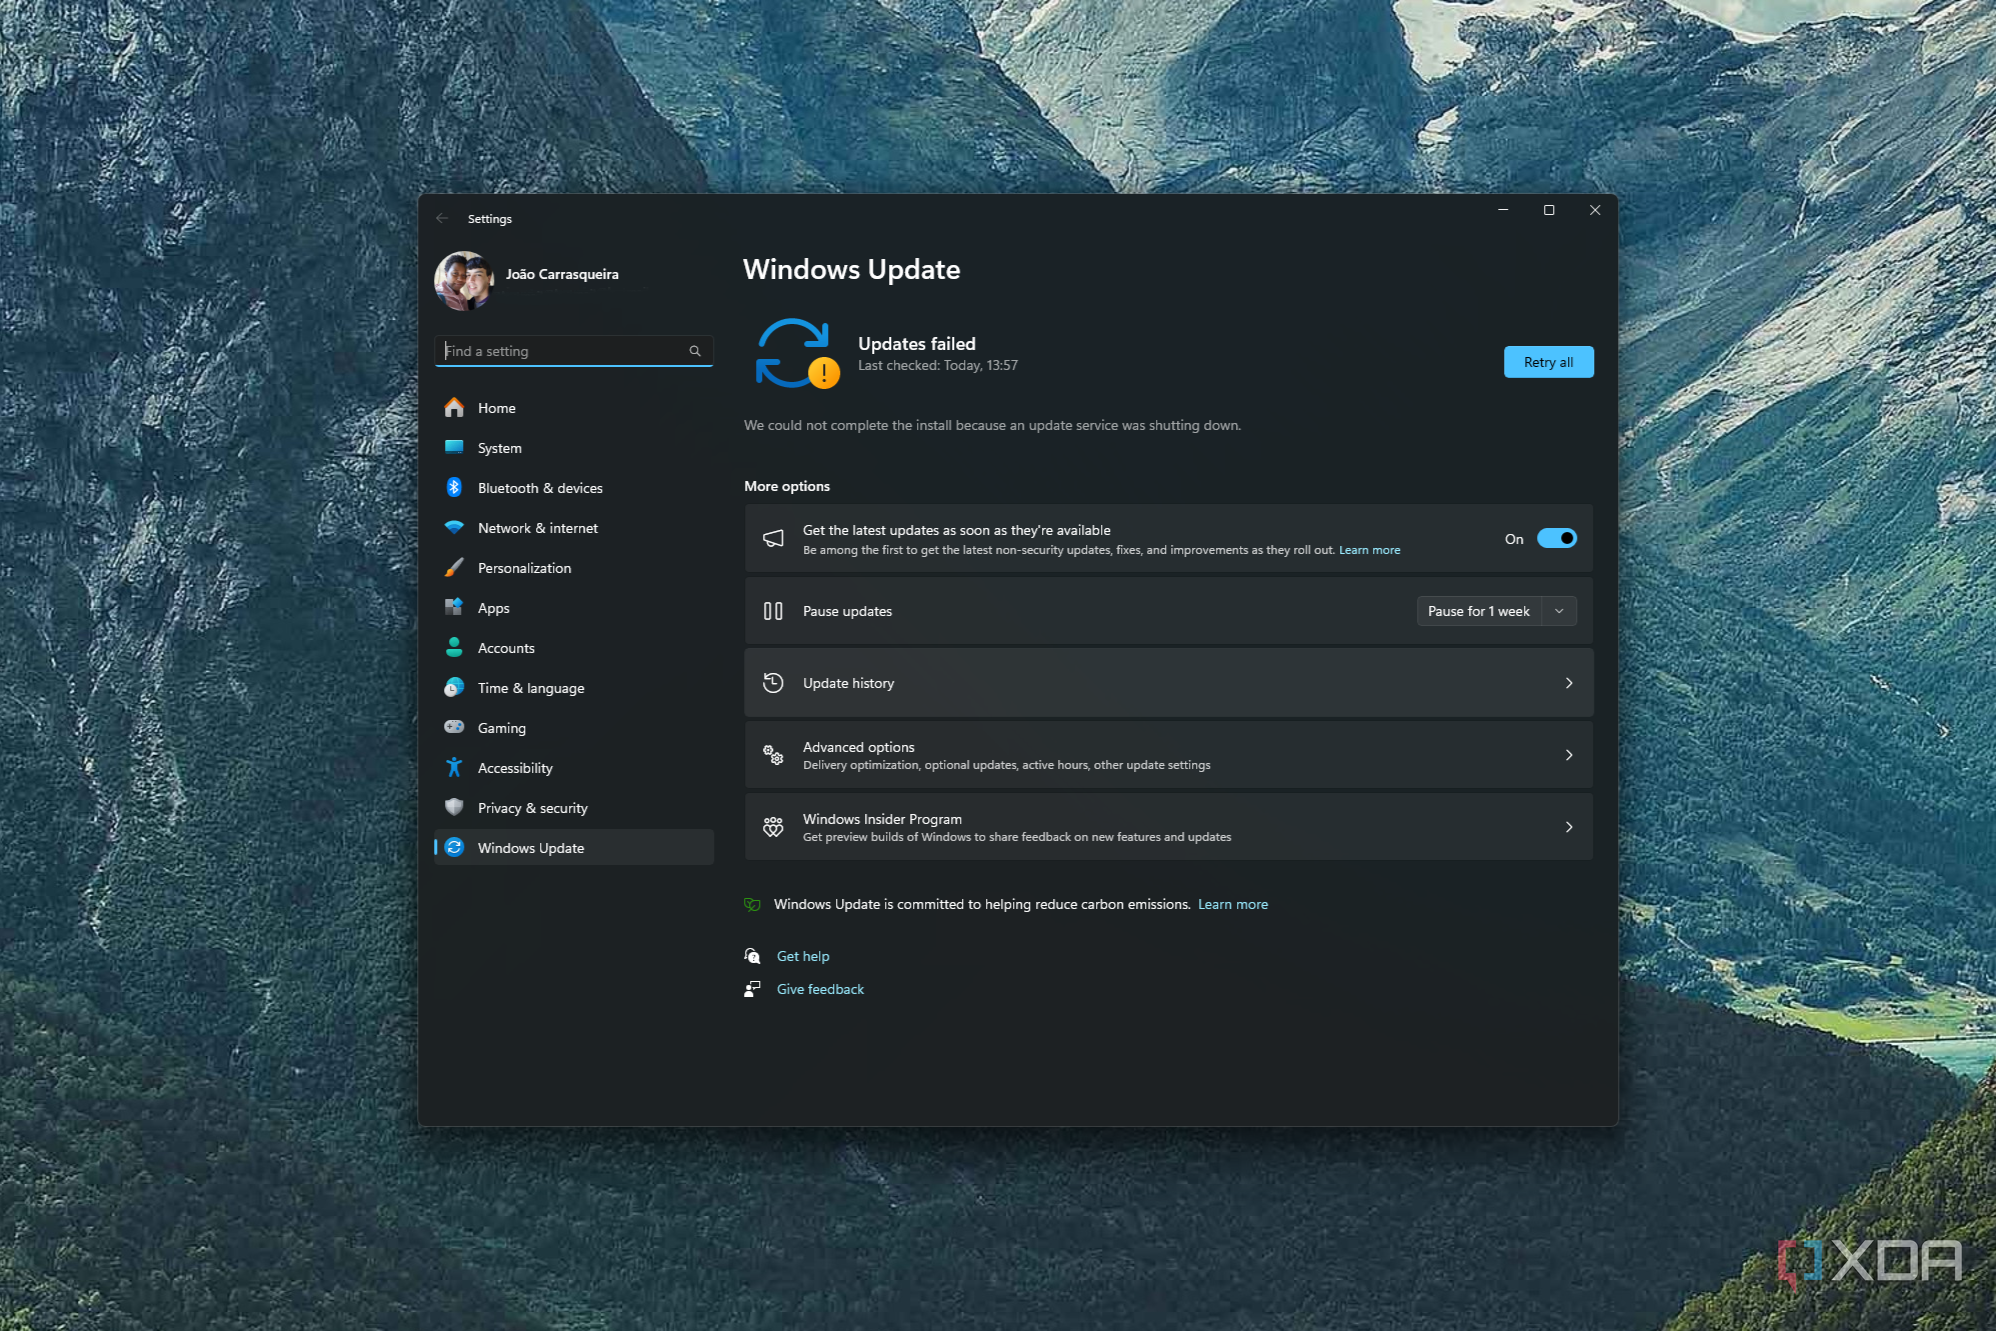Click the Privacy & security shield icon

click(454, 807)
